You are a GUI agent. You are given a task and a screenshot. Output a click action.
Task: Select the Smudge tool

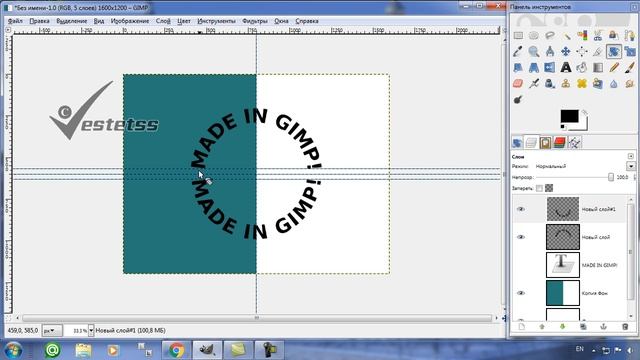tap(629, 83)
